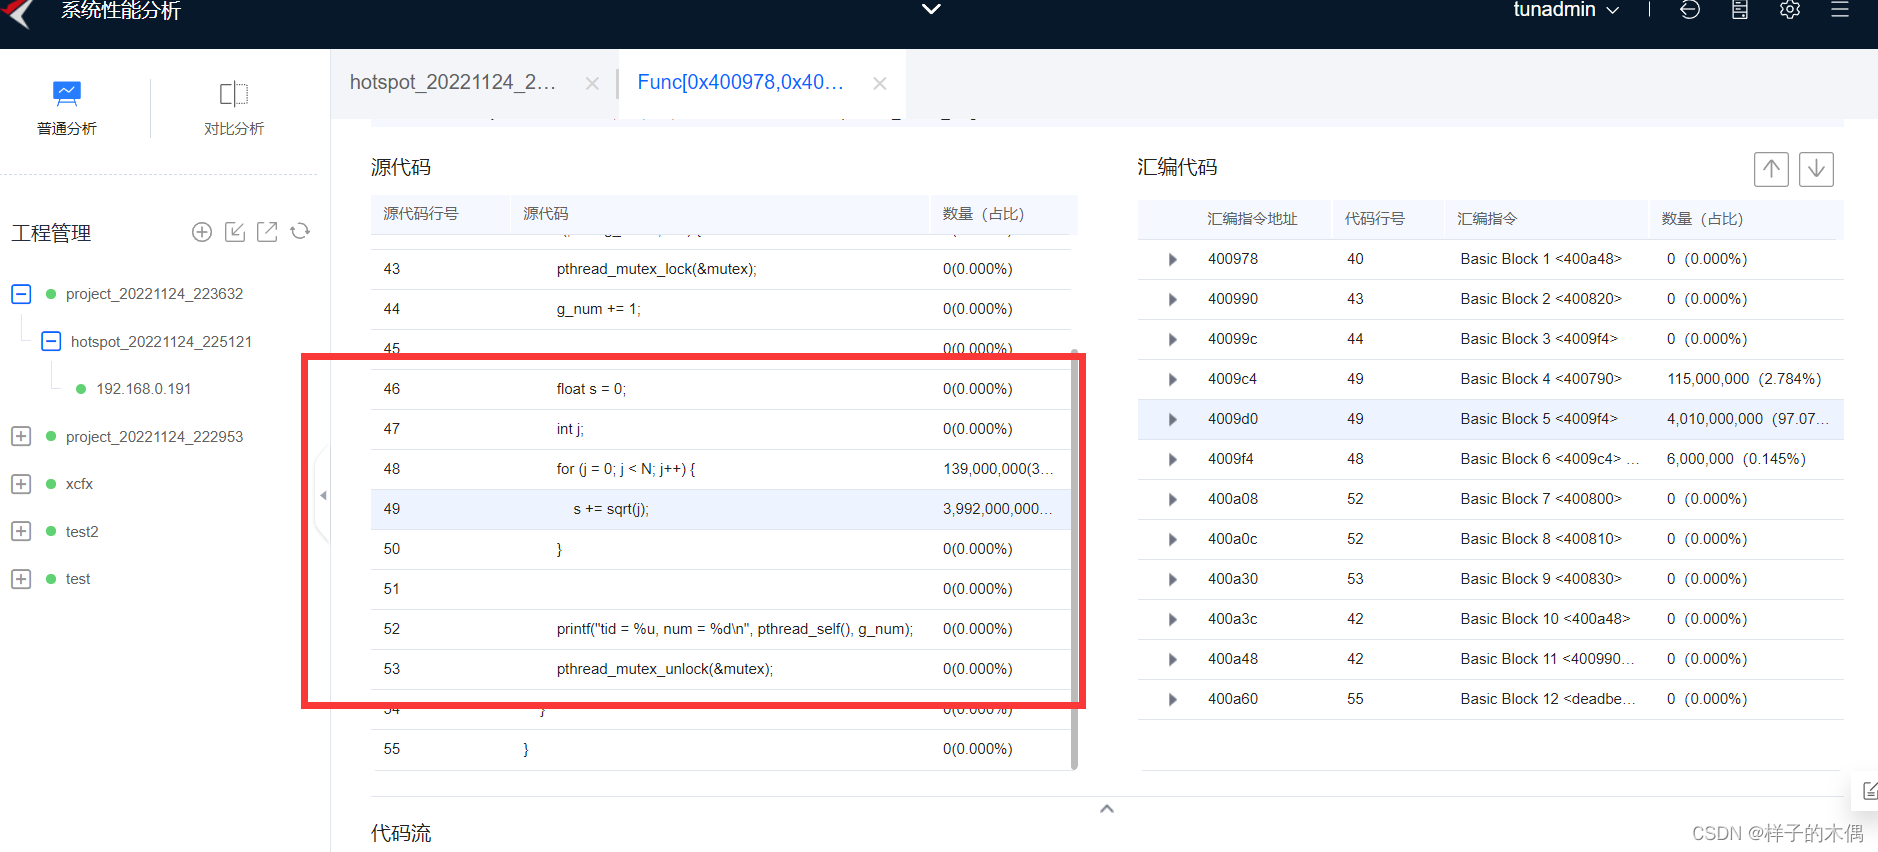
Task: Open the document log icon in header
Action: click(x=1740, y=10)
